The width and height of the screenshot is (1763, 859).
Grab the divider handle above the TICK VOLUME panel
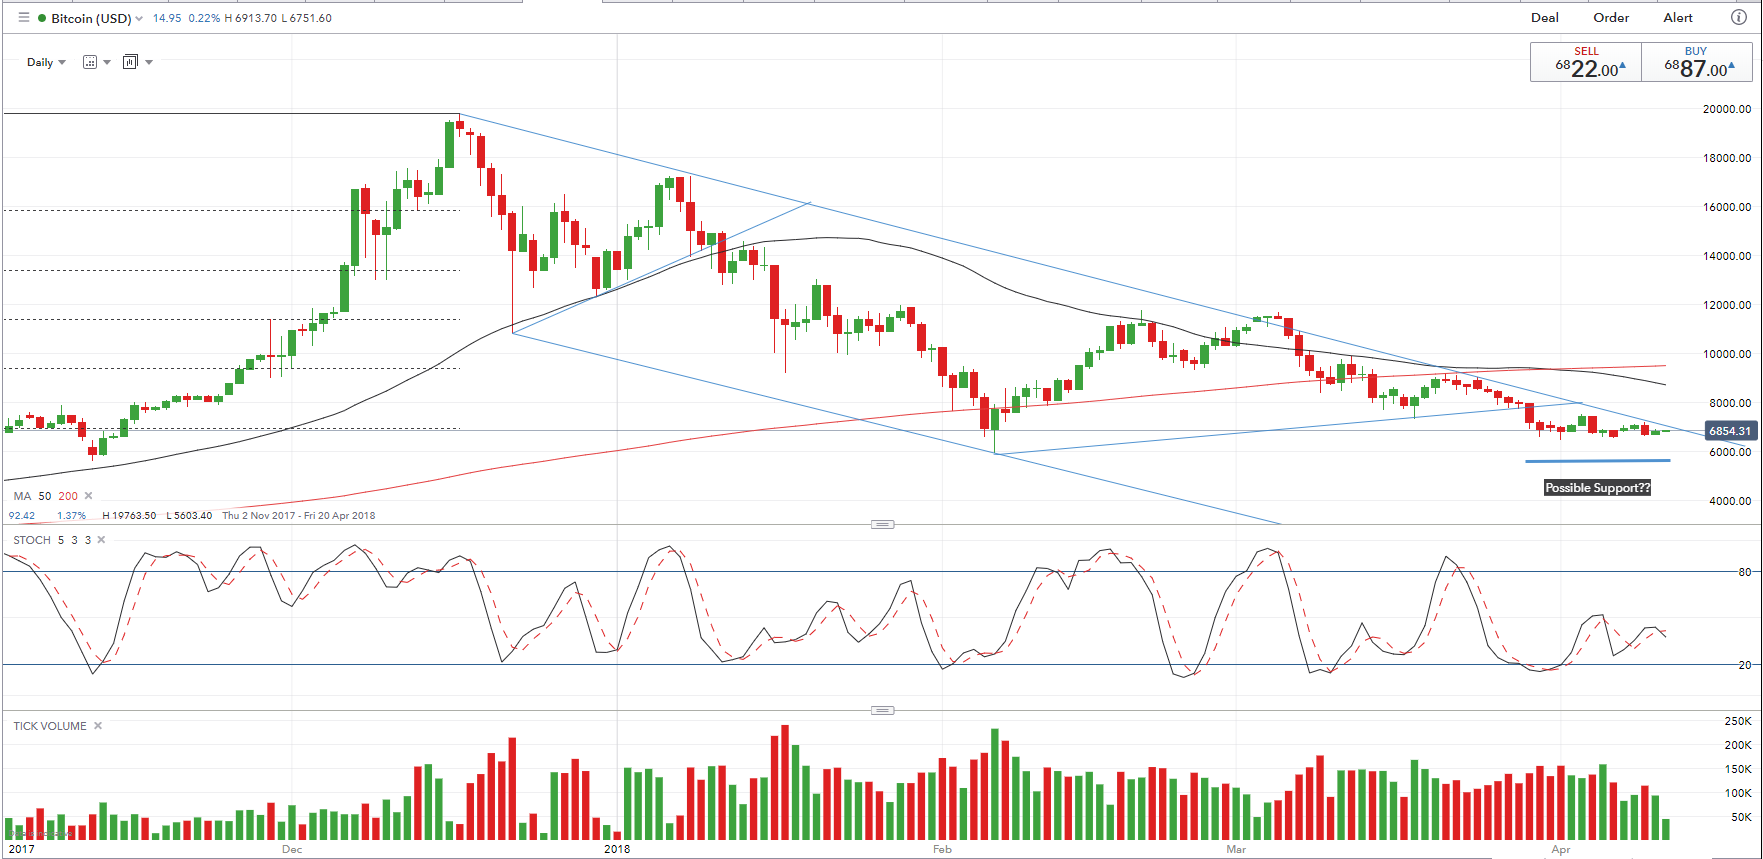[882, 710]
